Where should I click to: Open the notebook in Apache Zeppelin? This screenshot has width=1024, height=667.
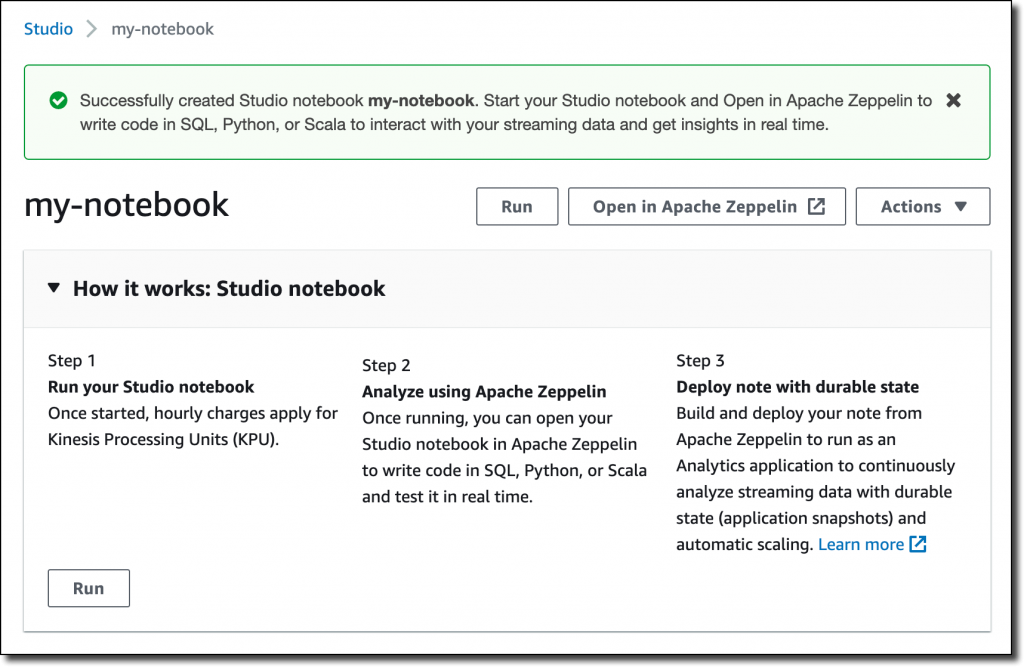click(695, 206)
